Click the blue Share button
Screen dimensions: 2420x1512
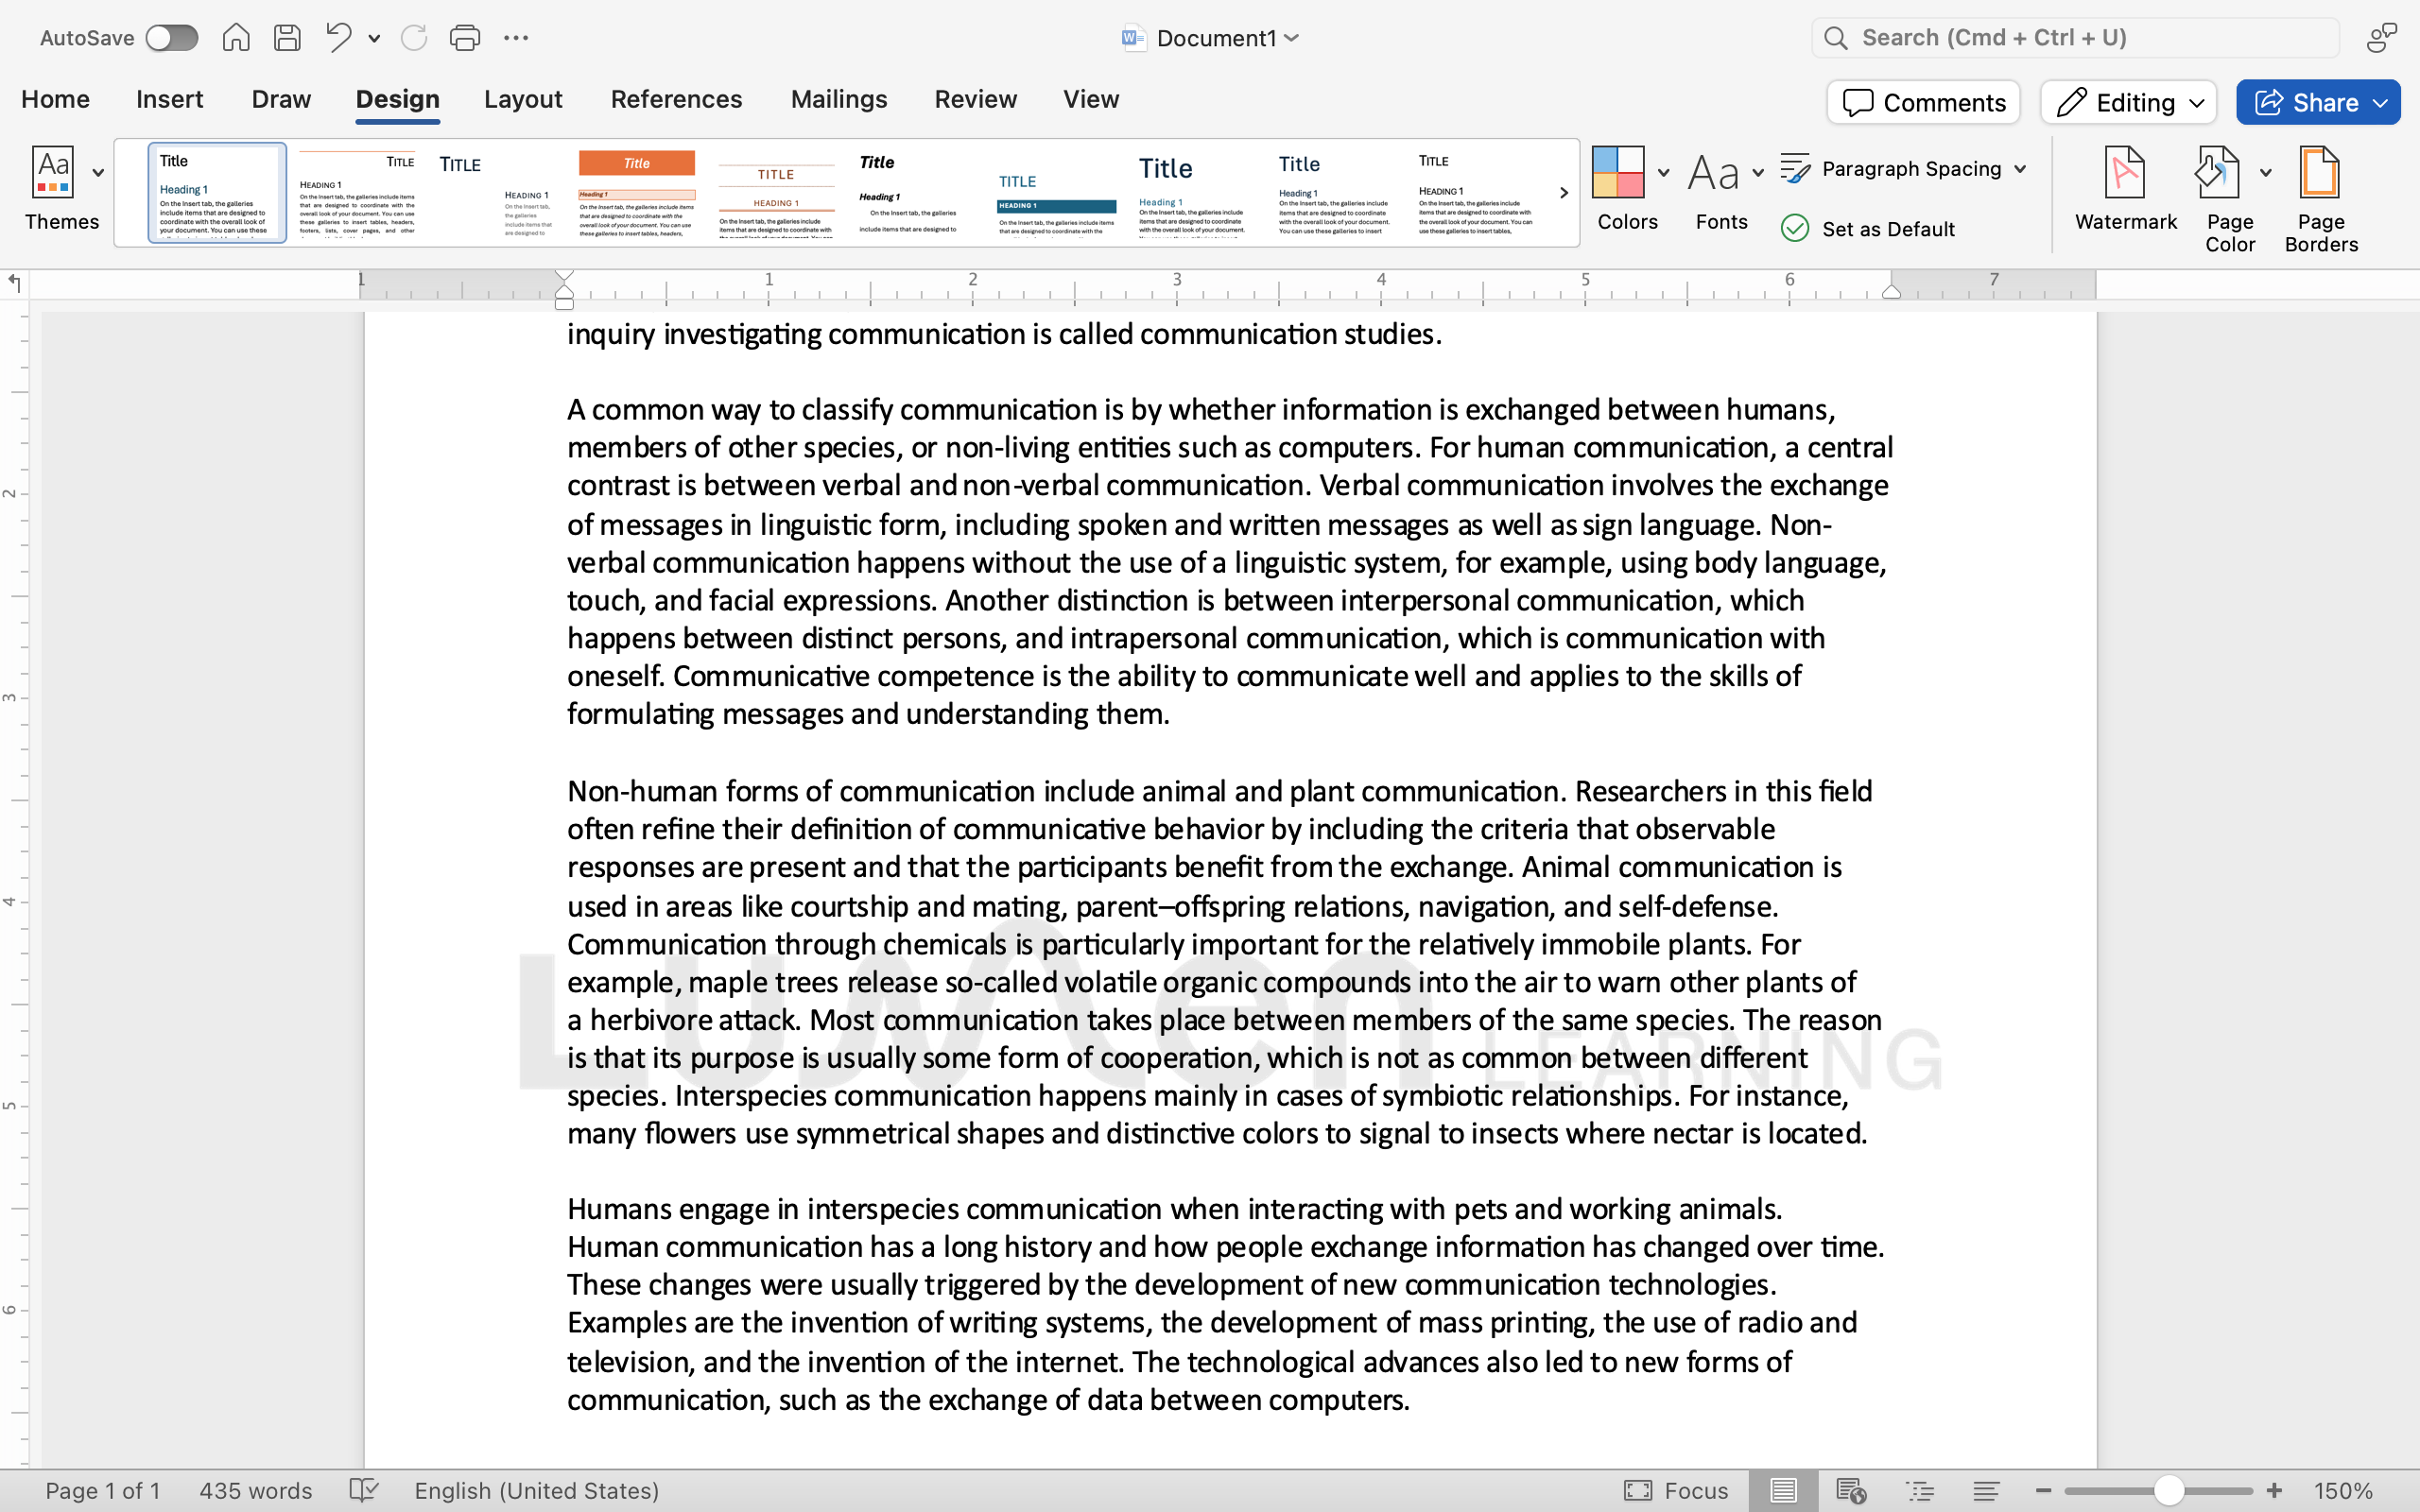[2318, 102]
